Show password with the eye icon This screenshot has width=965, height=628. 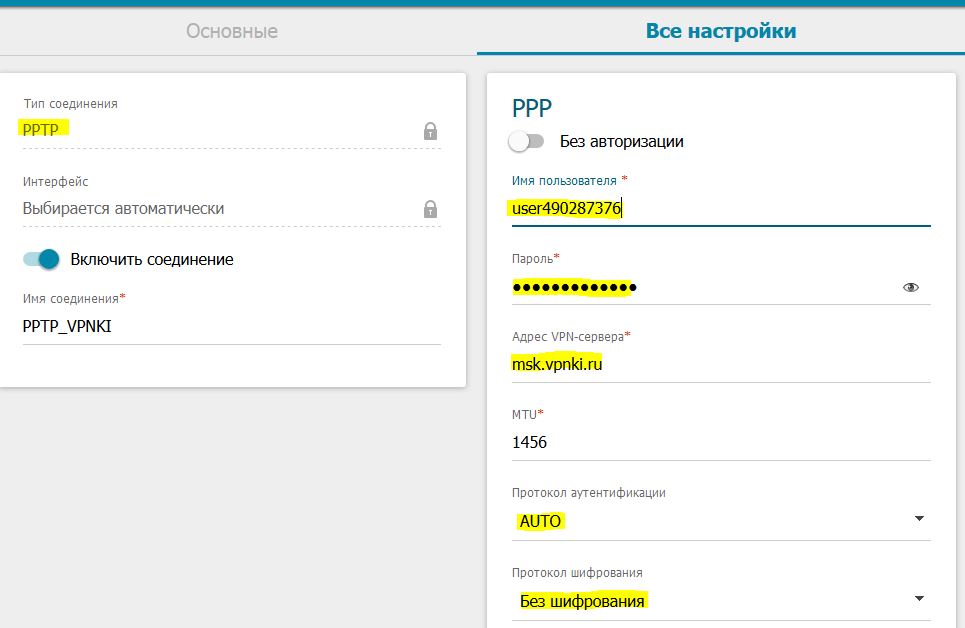[x=910, y=288]
